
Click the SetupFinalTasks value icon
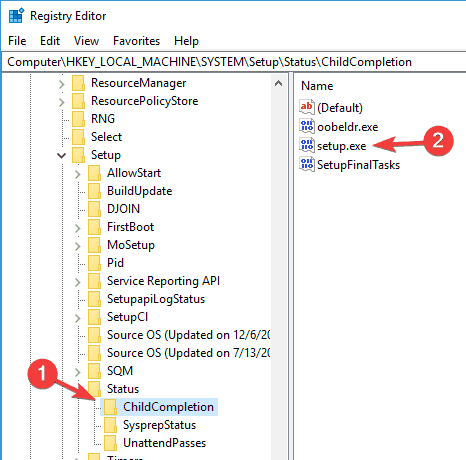[307, 165]
